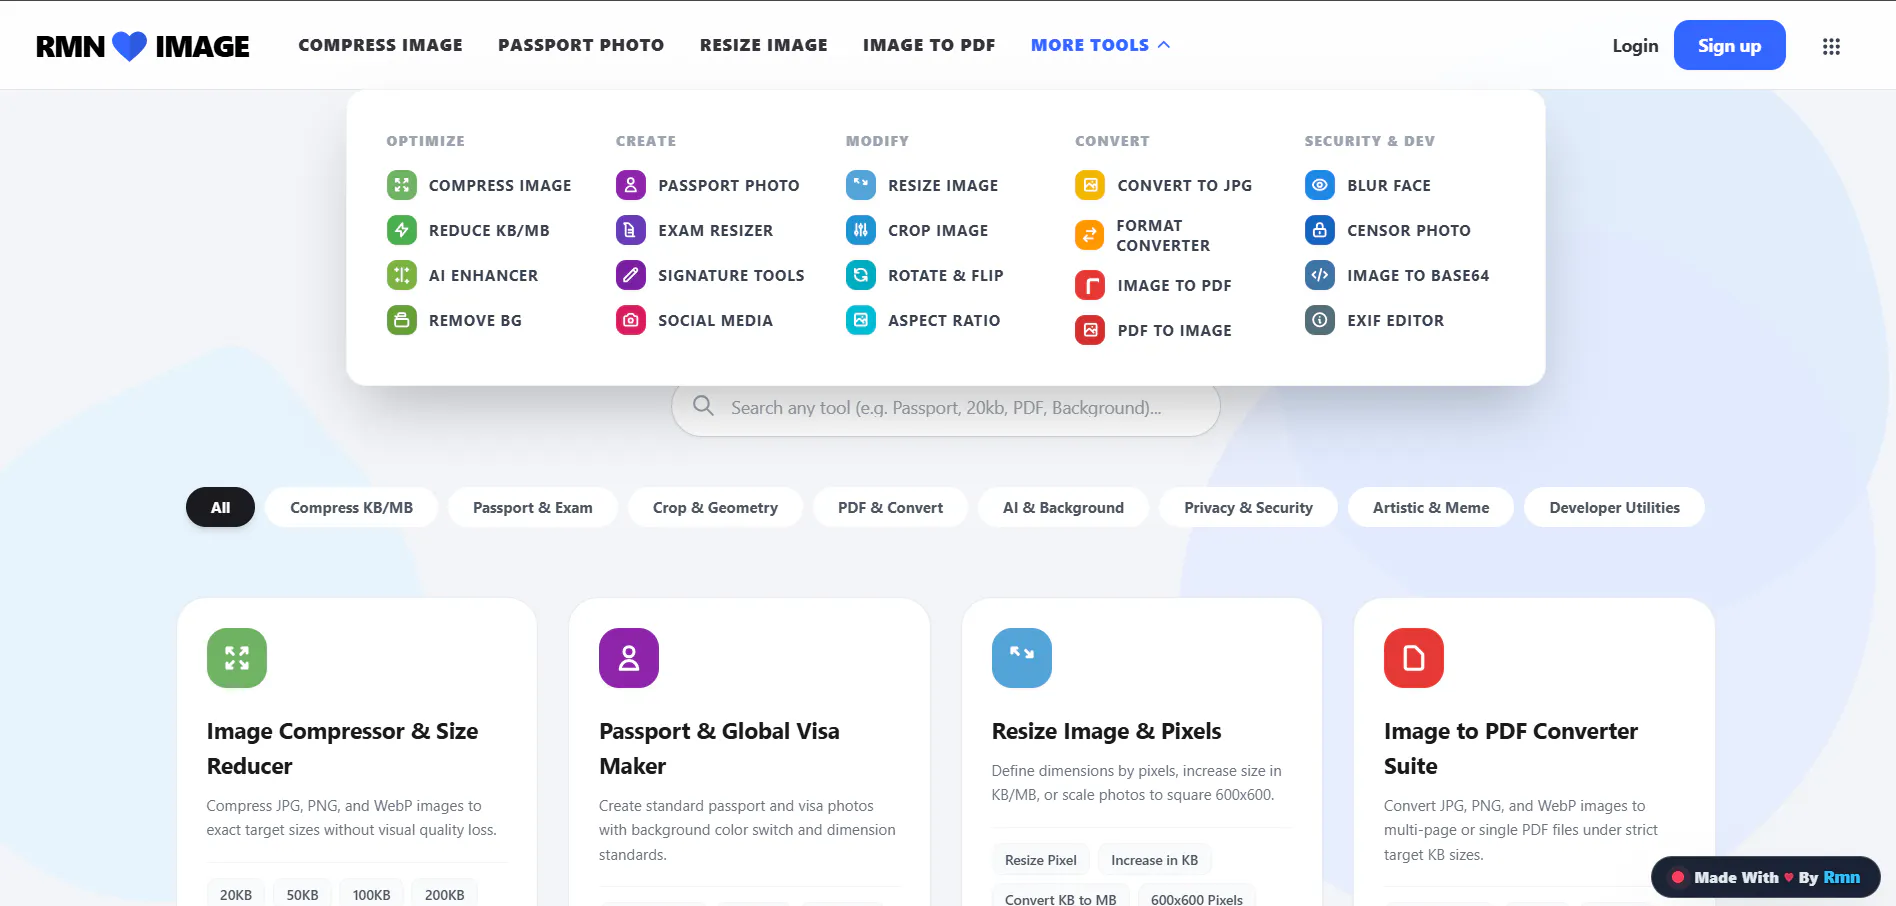Click the Remove BG icon
This screenshot has height=906, width=1896.
click(x=402, y=320)
